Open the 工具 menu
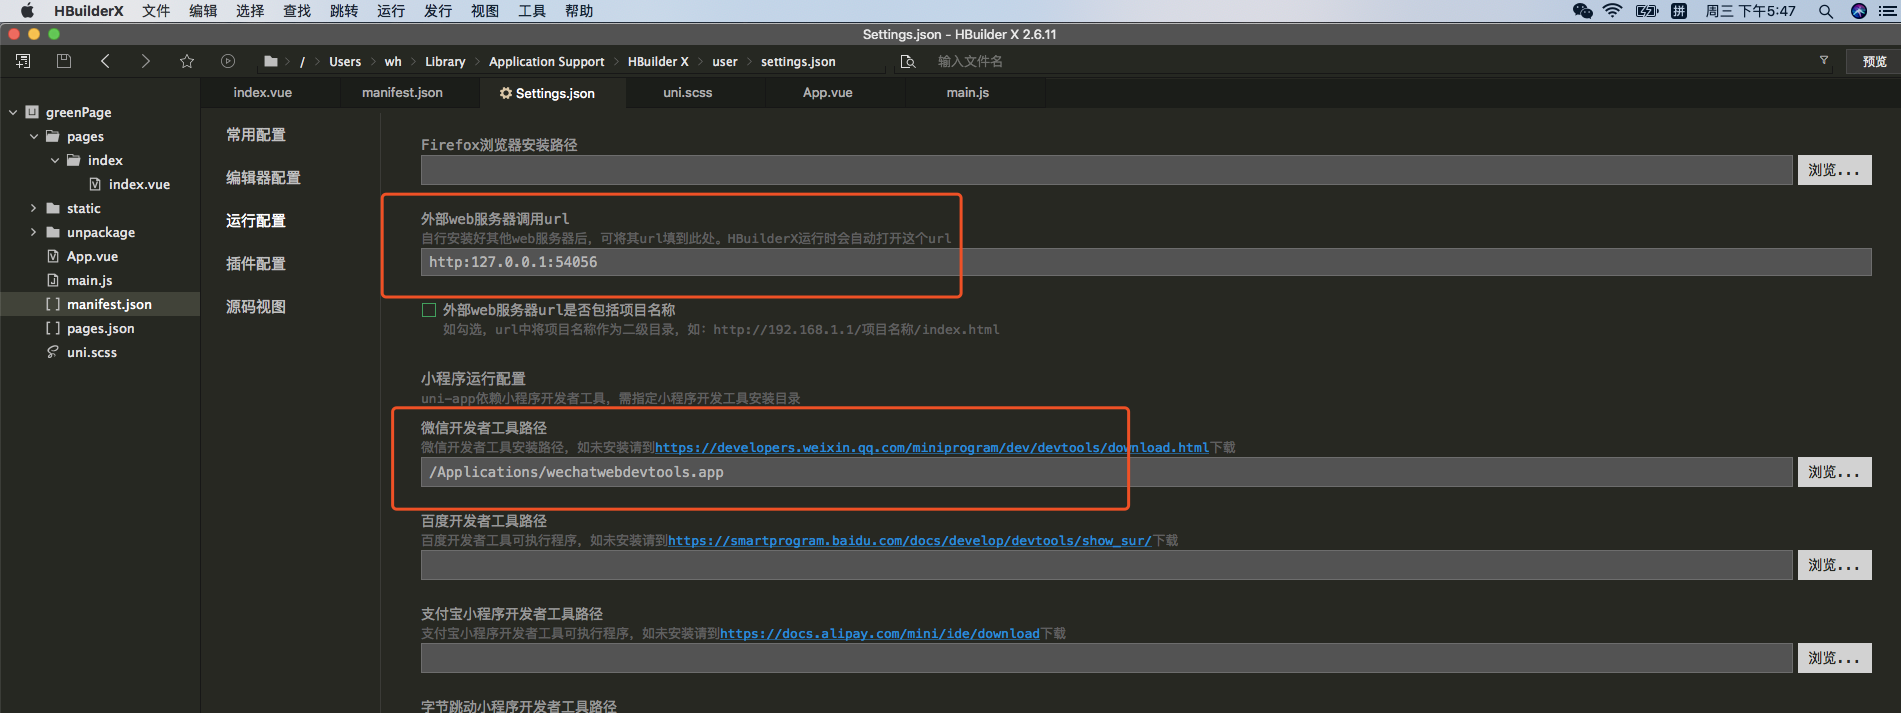Image resolution: width=1901 pixels, height=713 pixels. [532, 11]
